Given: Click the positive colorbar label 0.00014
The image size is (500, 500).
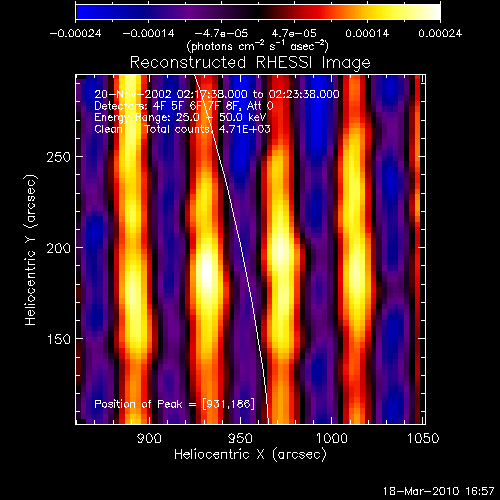Looking at the screenshot, I should click(367, 33).
